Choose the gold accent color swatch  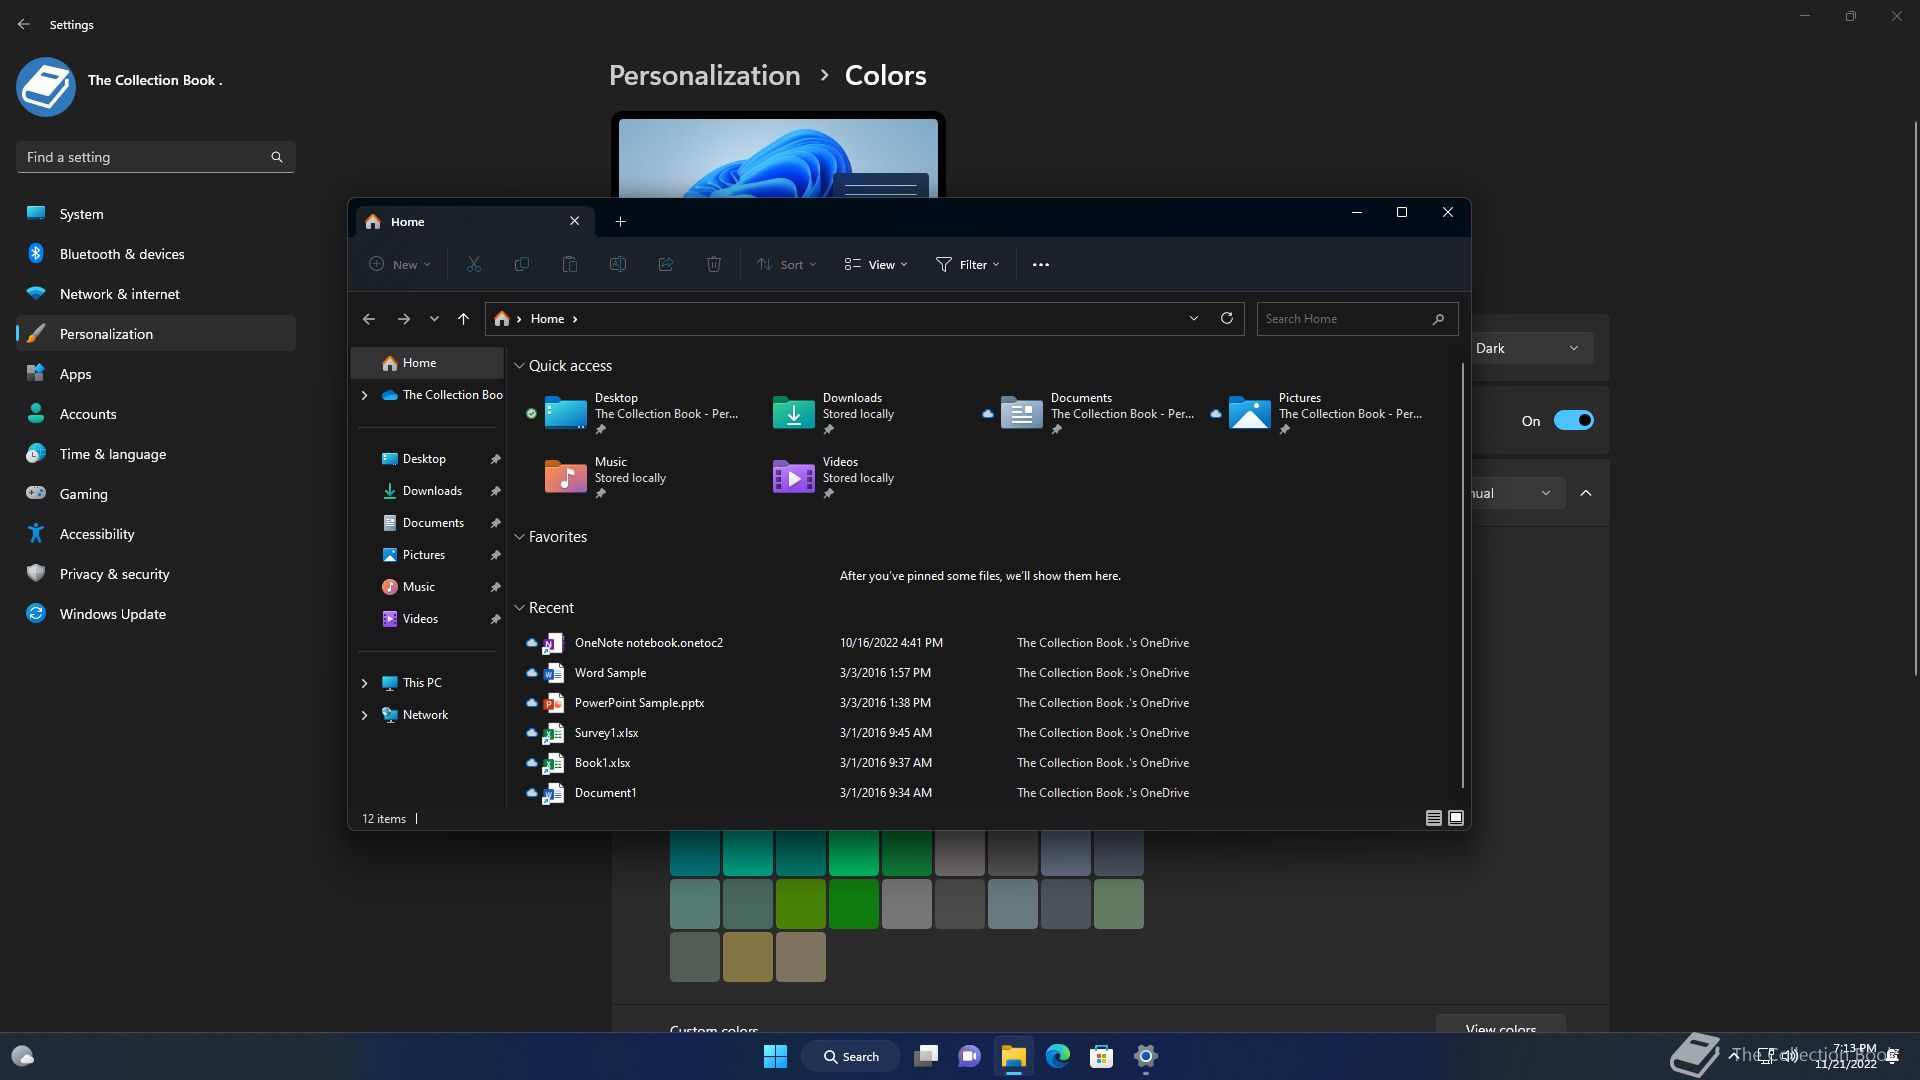(747, 957)
